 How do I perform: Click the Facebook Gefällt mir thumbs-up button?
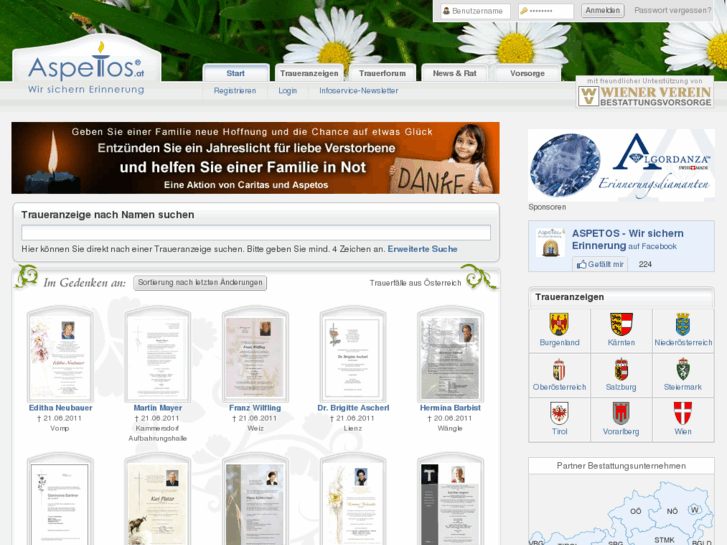click(600, 264)
